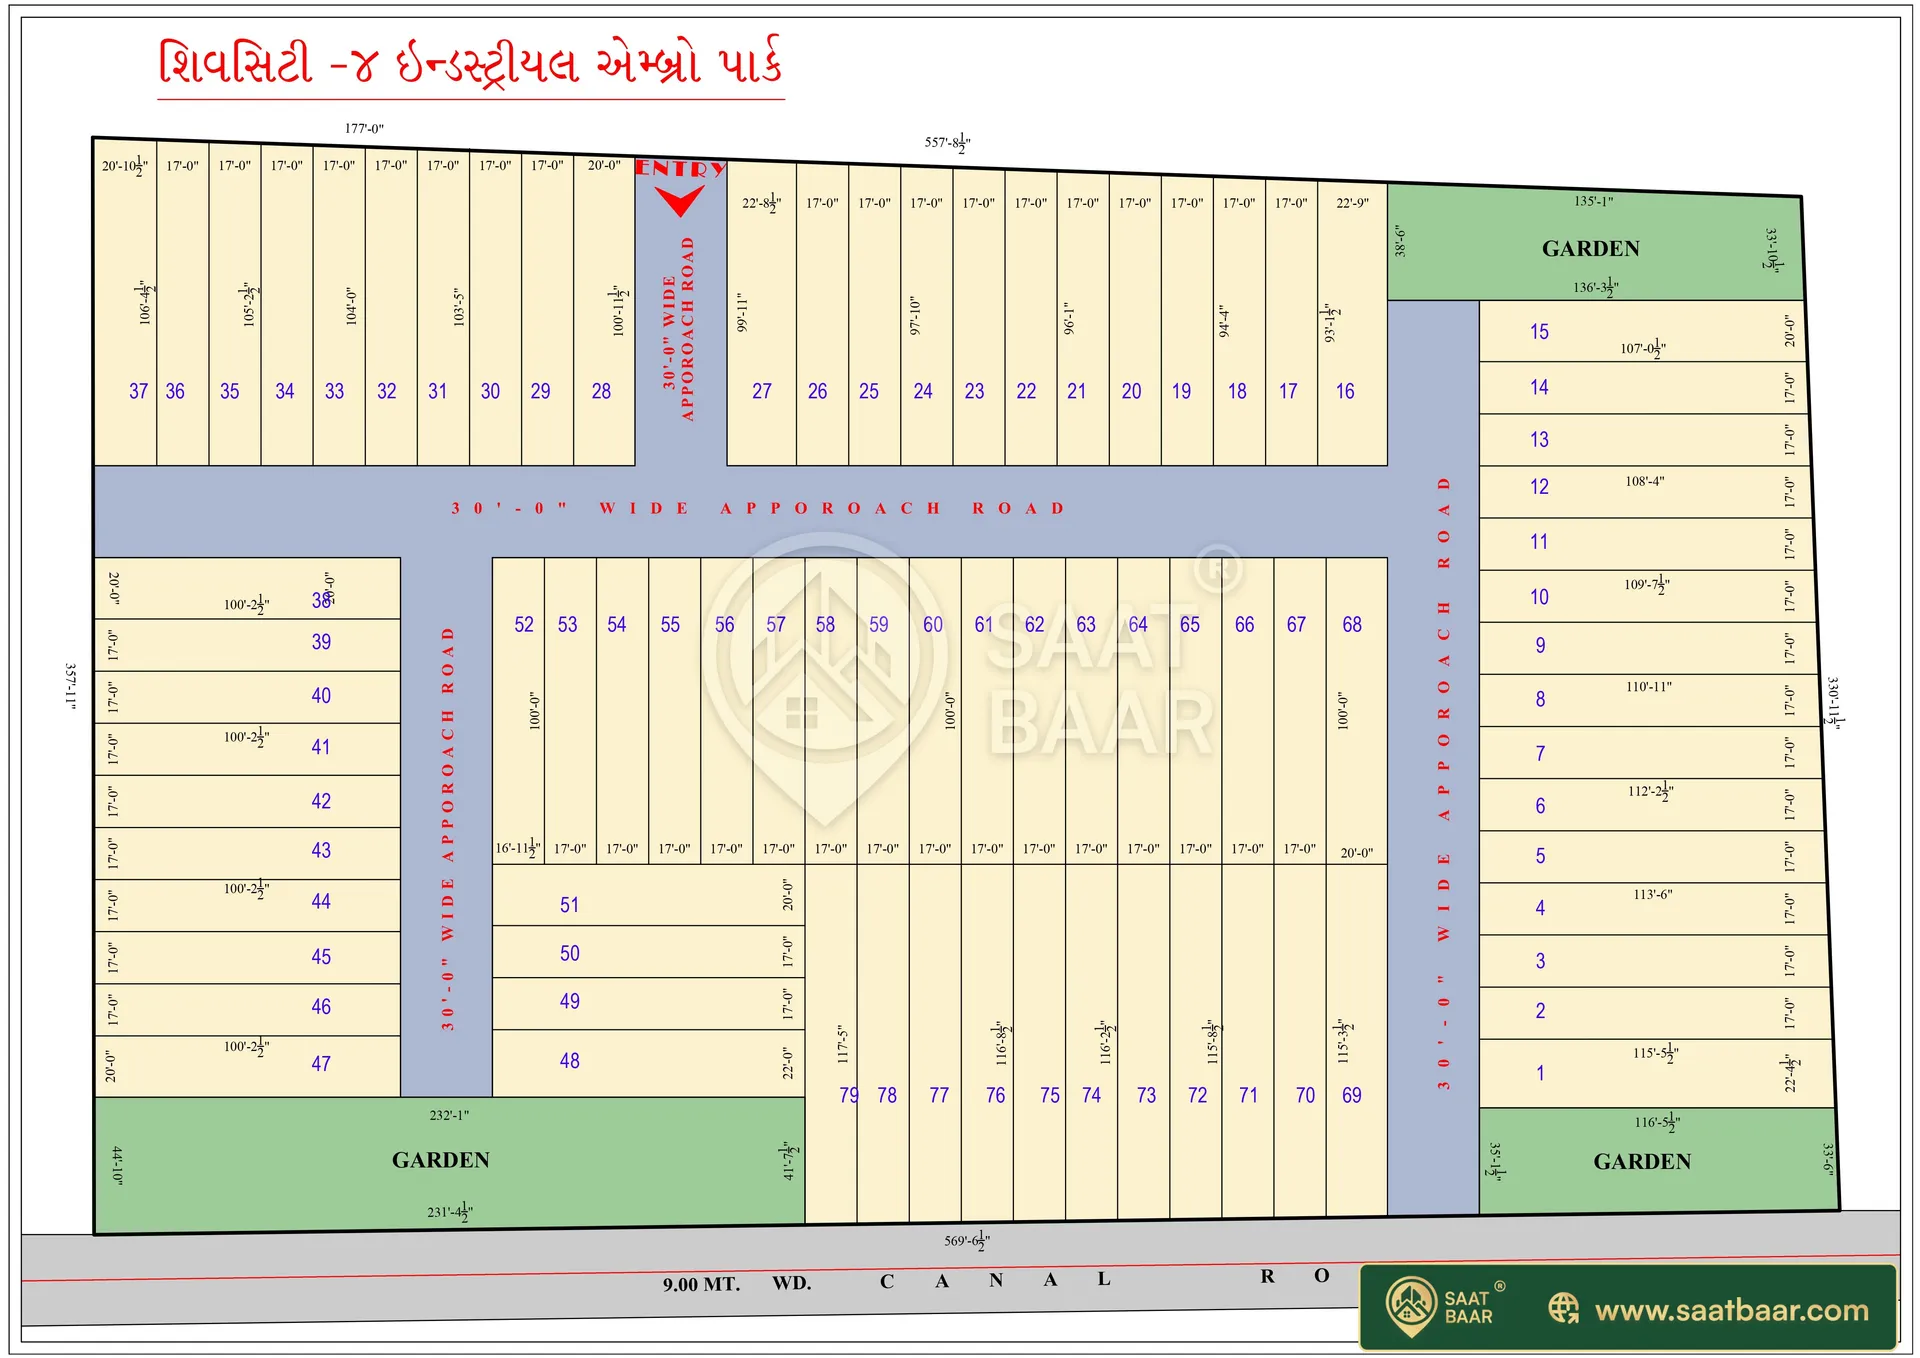Click plot number 1 on right side
This screenshot has height=1358, width=1920.
[1540, 1073]
